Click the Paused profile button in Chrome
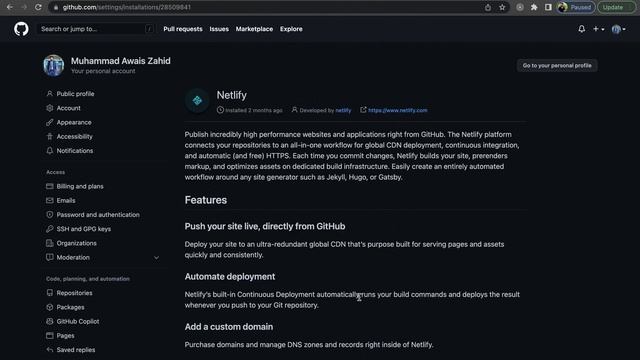Viewport: 640px width, 360px height. tap(576, 7)
